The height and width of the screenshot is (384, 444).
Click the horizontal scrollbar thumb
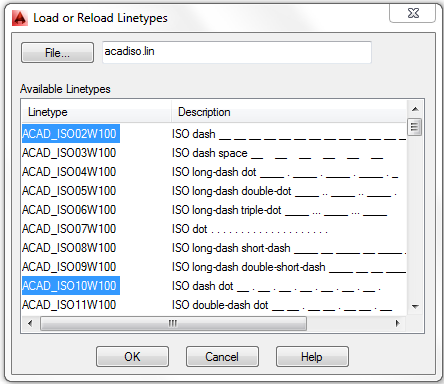[173, 323]
